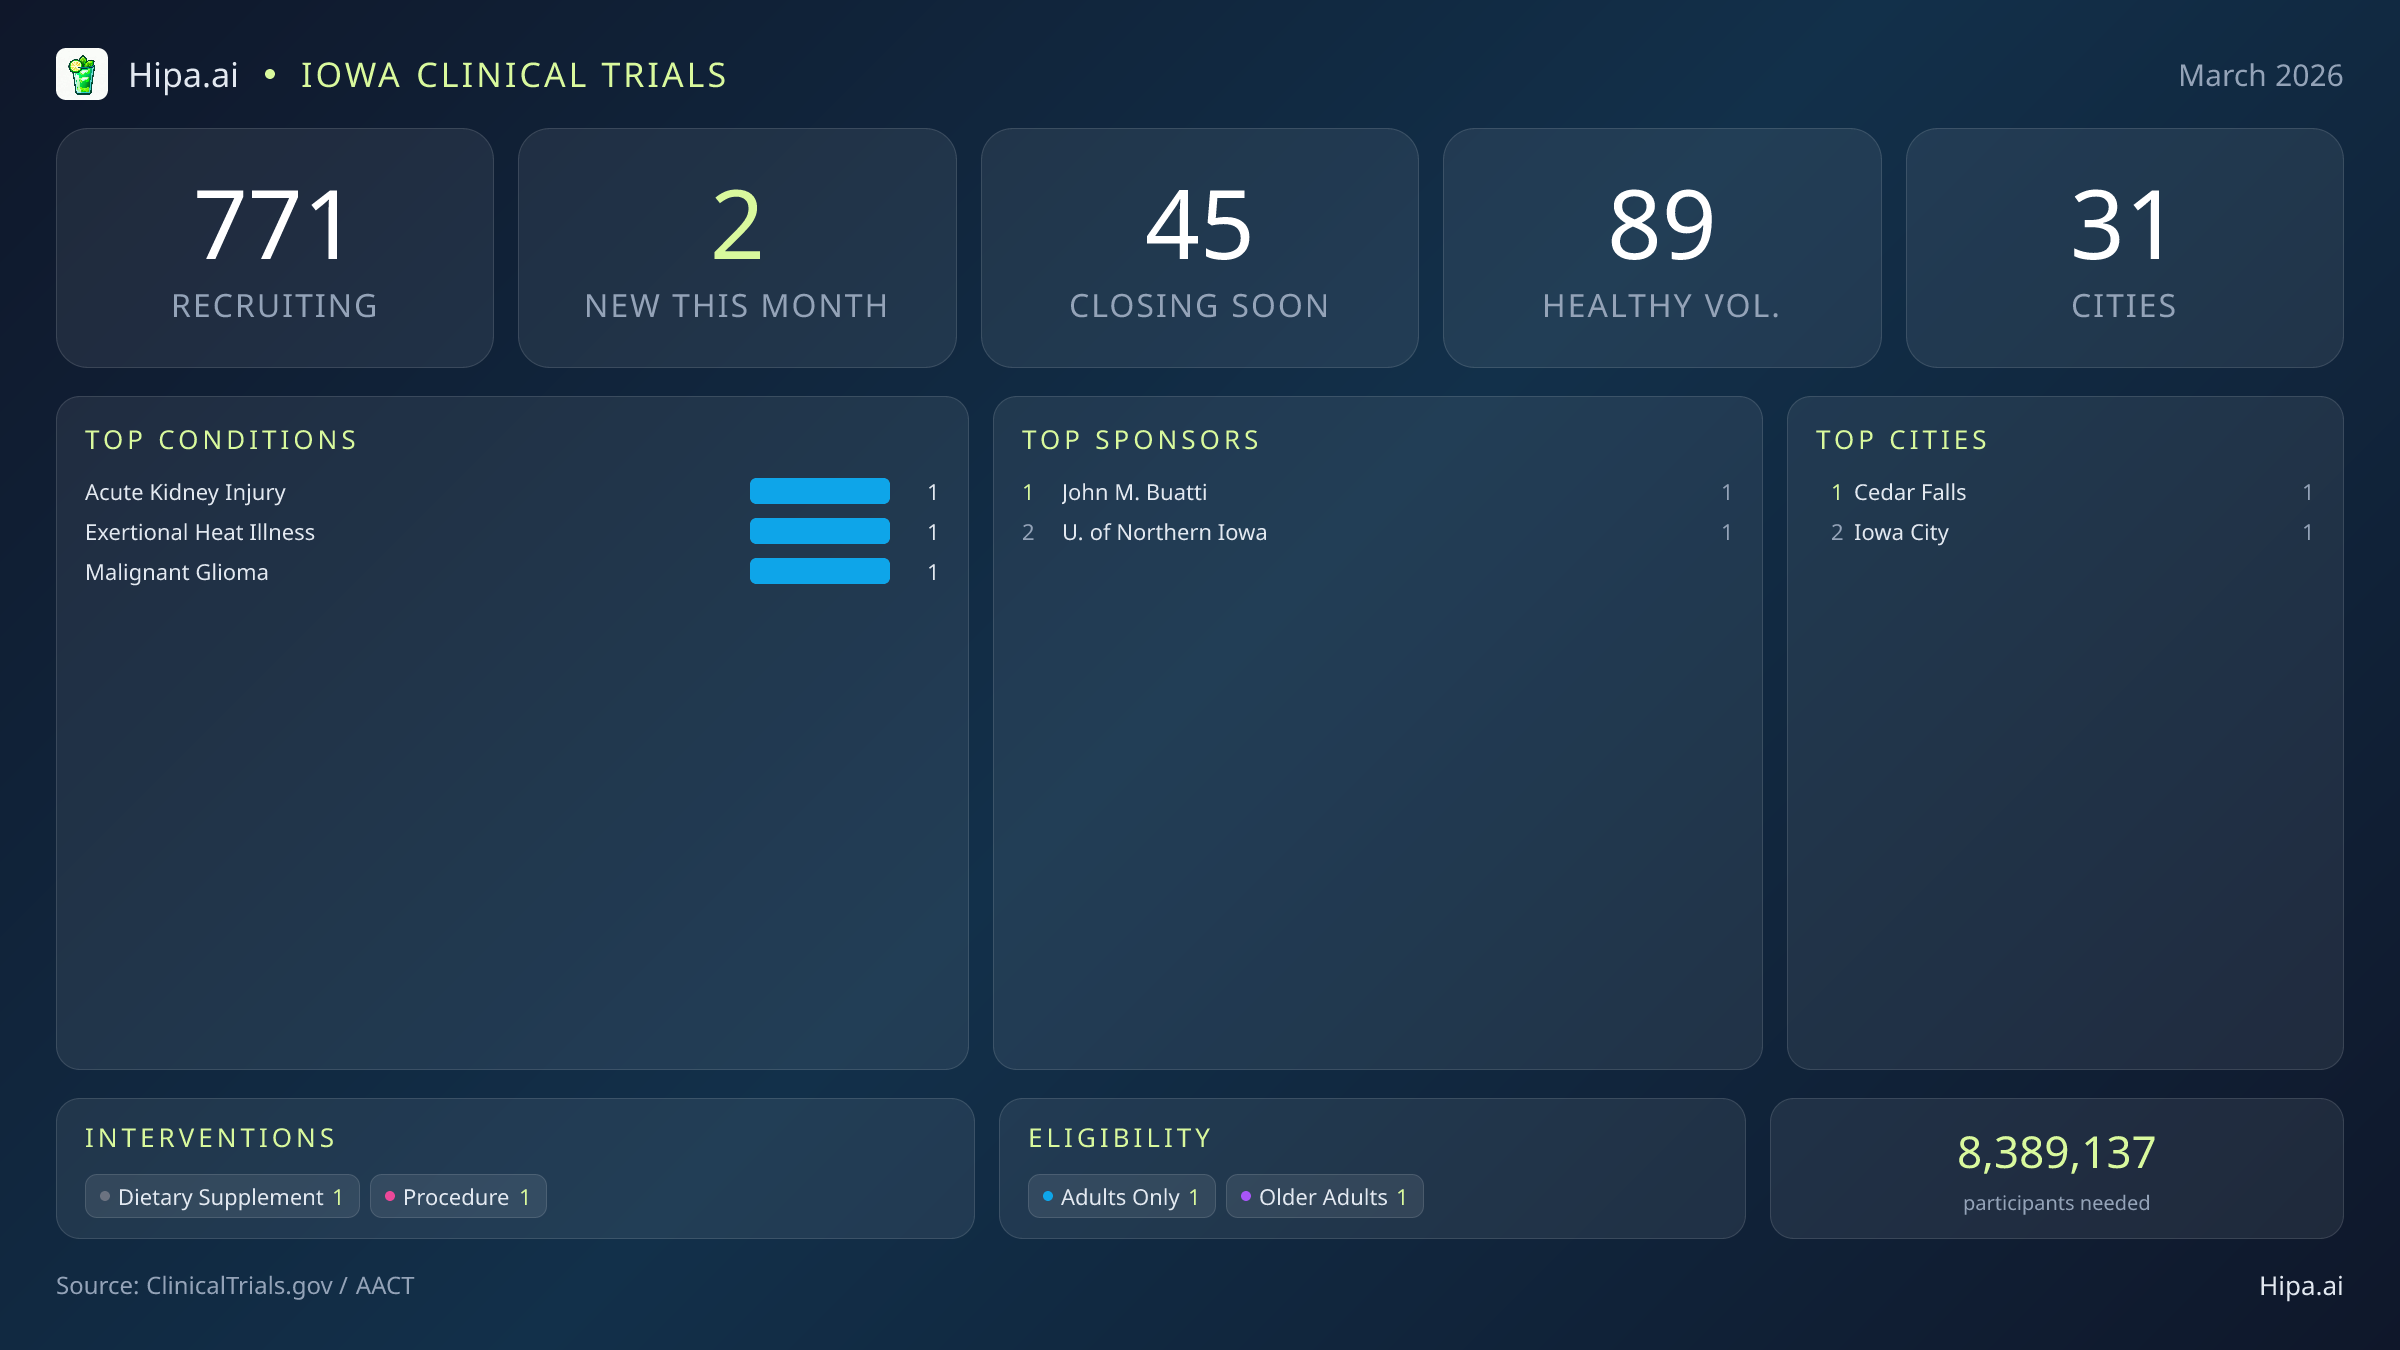
Task: Open the Healthy Vol. stat card
Action: [1661, 247]
